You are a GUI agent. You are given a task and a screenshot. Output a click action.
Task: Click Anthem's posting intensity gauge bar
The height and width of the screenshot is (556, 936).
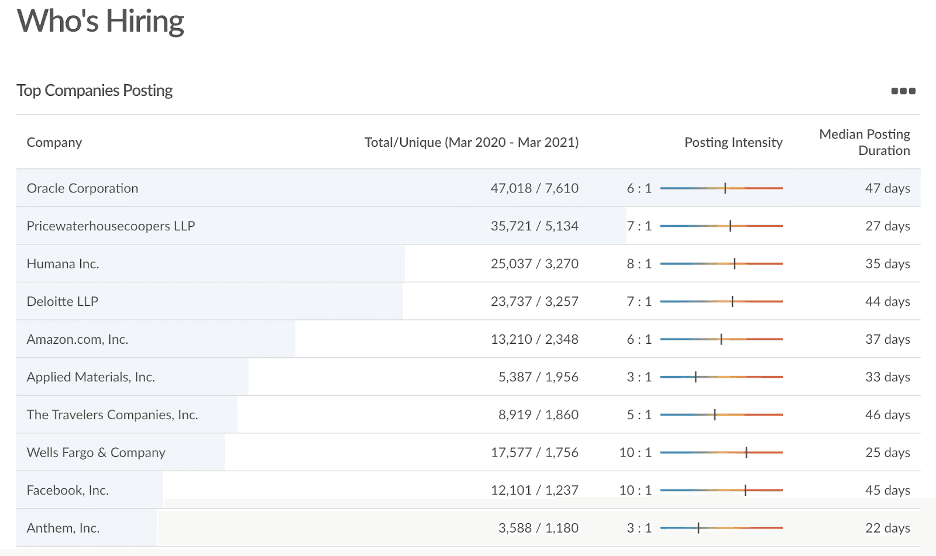pos(721,528)
